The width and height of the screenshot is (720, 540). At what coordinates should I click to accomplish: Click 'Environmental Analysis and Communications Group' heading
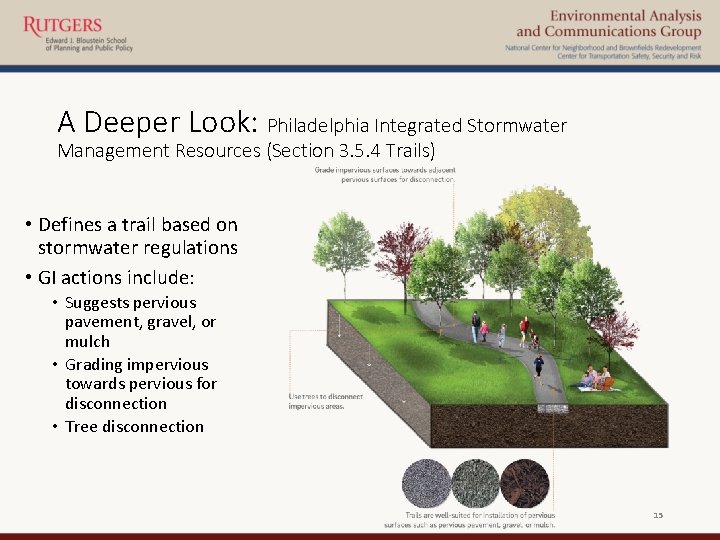pos(609,24)
